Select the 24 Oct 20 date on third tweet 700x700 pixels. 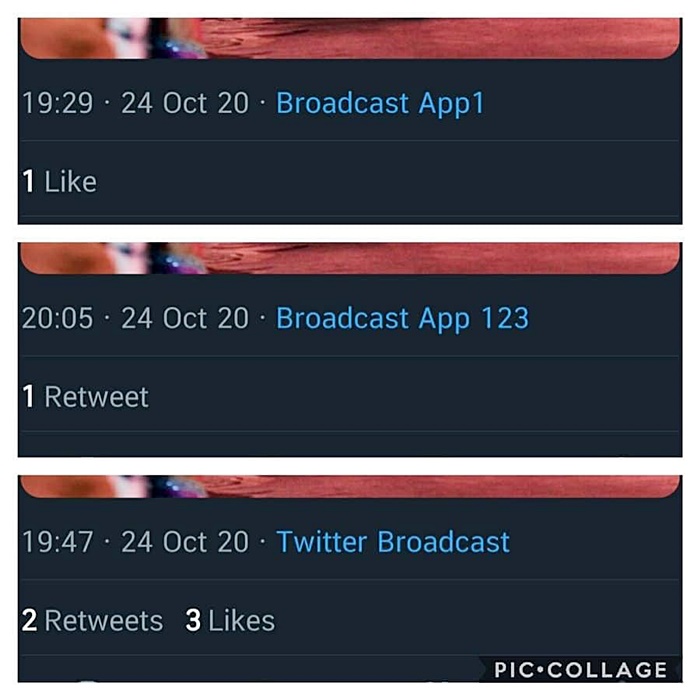coord(185,542)
